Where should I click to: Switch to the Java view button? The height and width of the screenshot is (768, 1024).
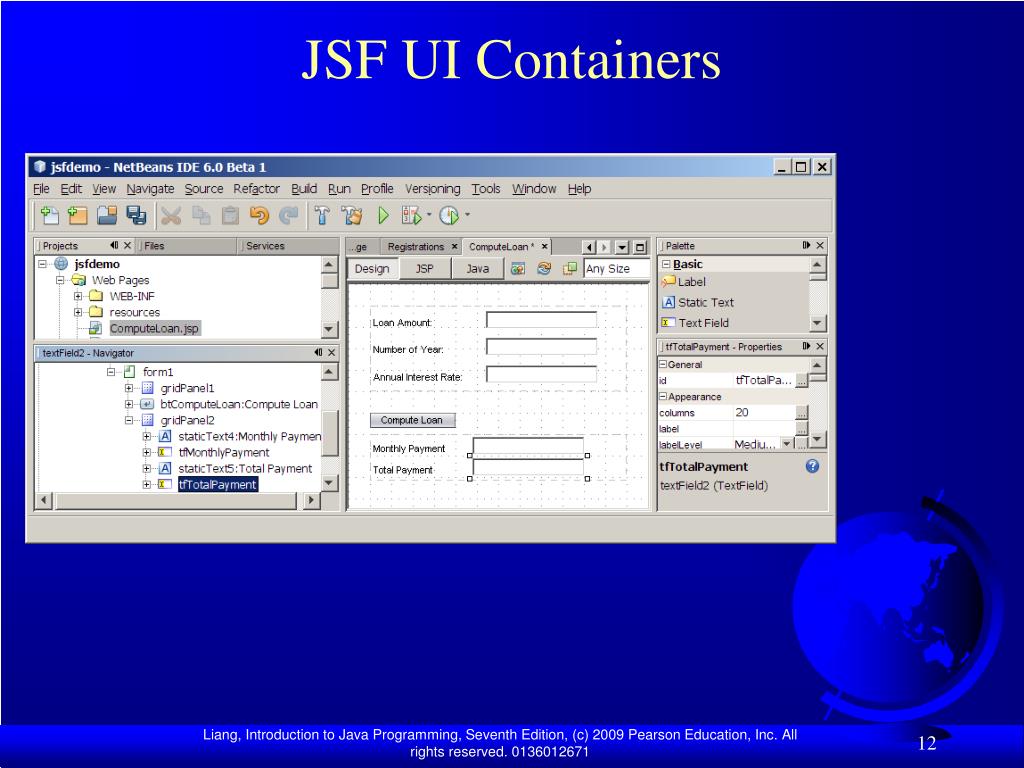point(477,268)
